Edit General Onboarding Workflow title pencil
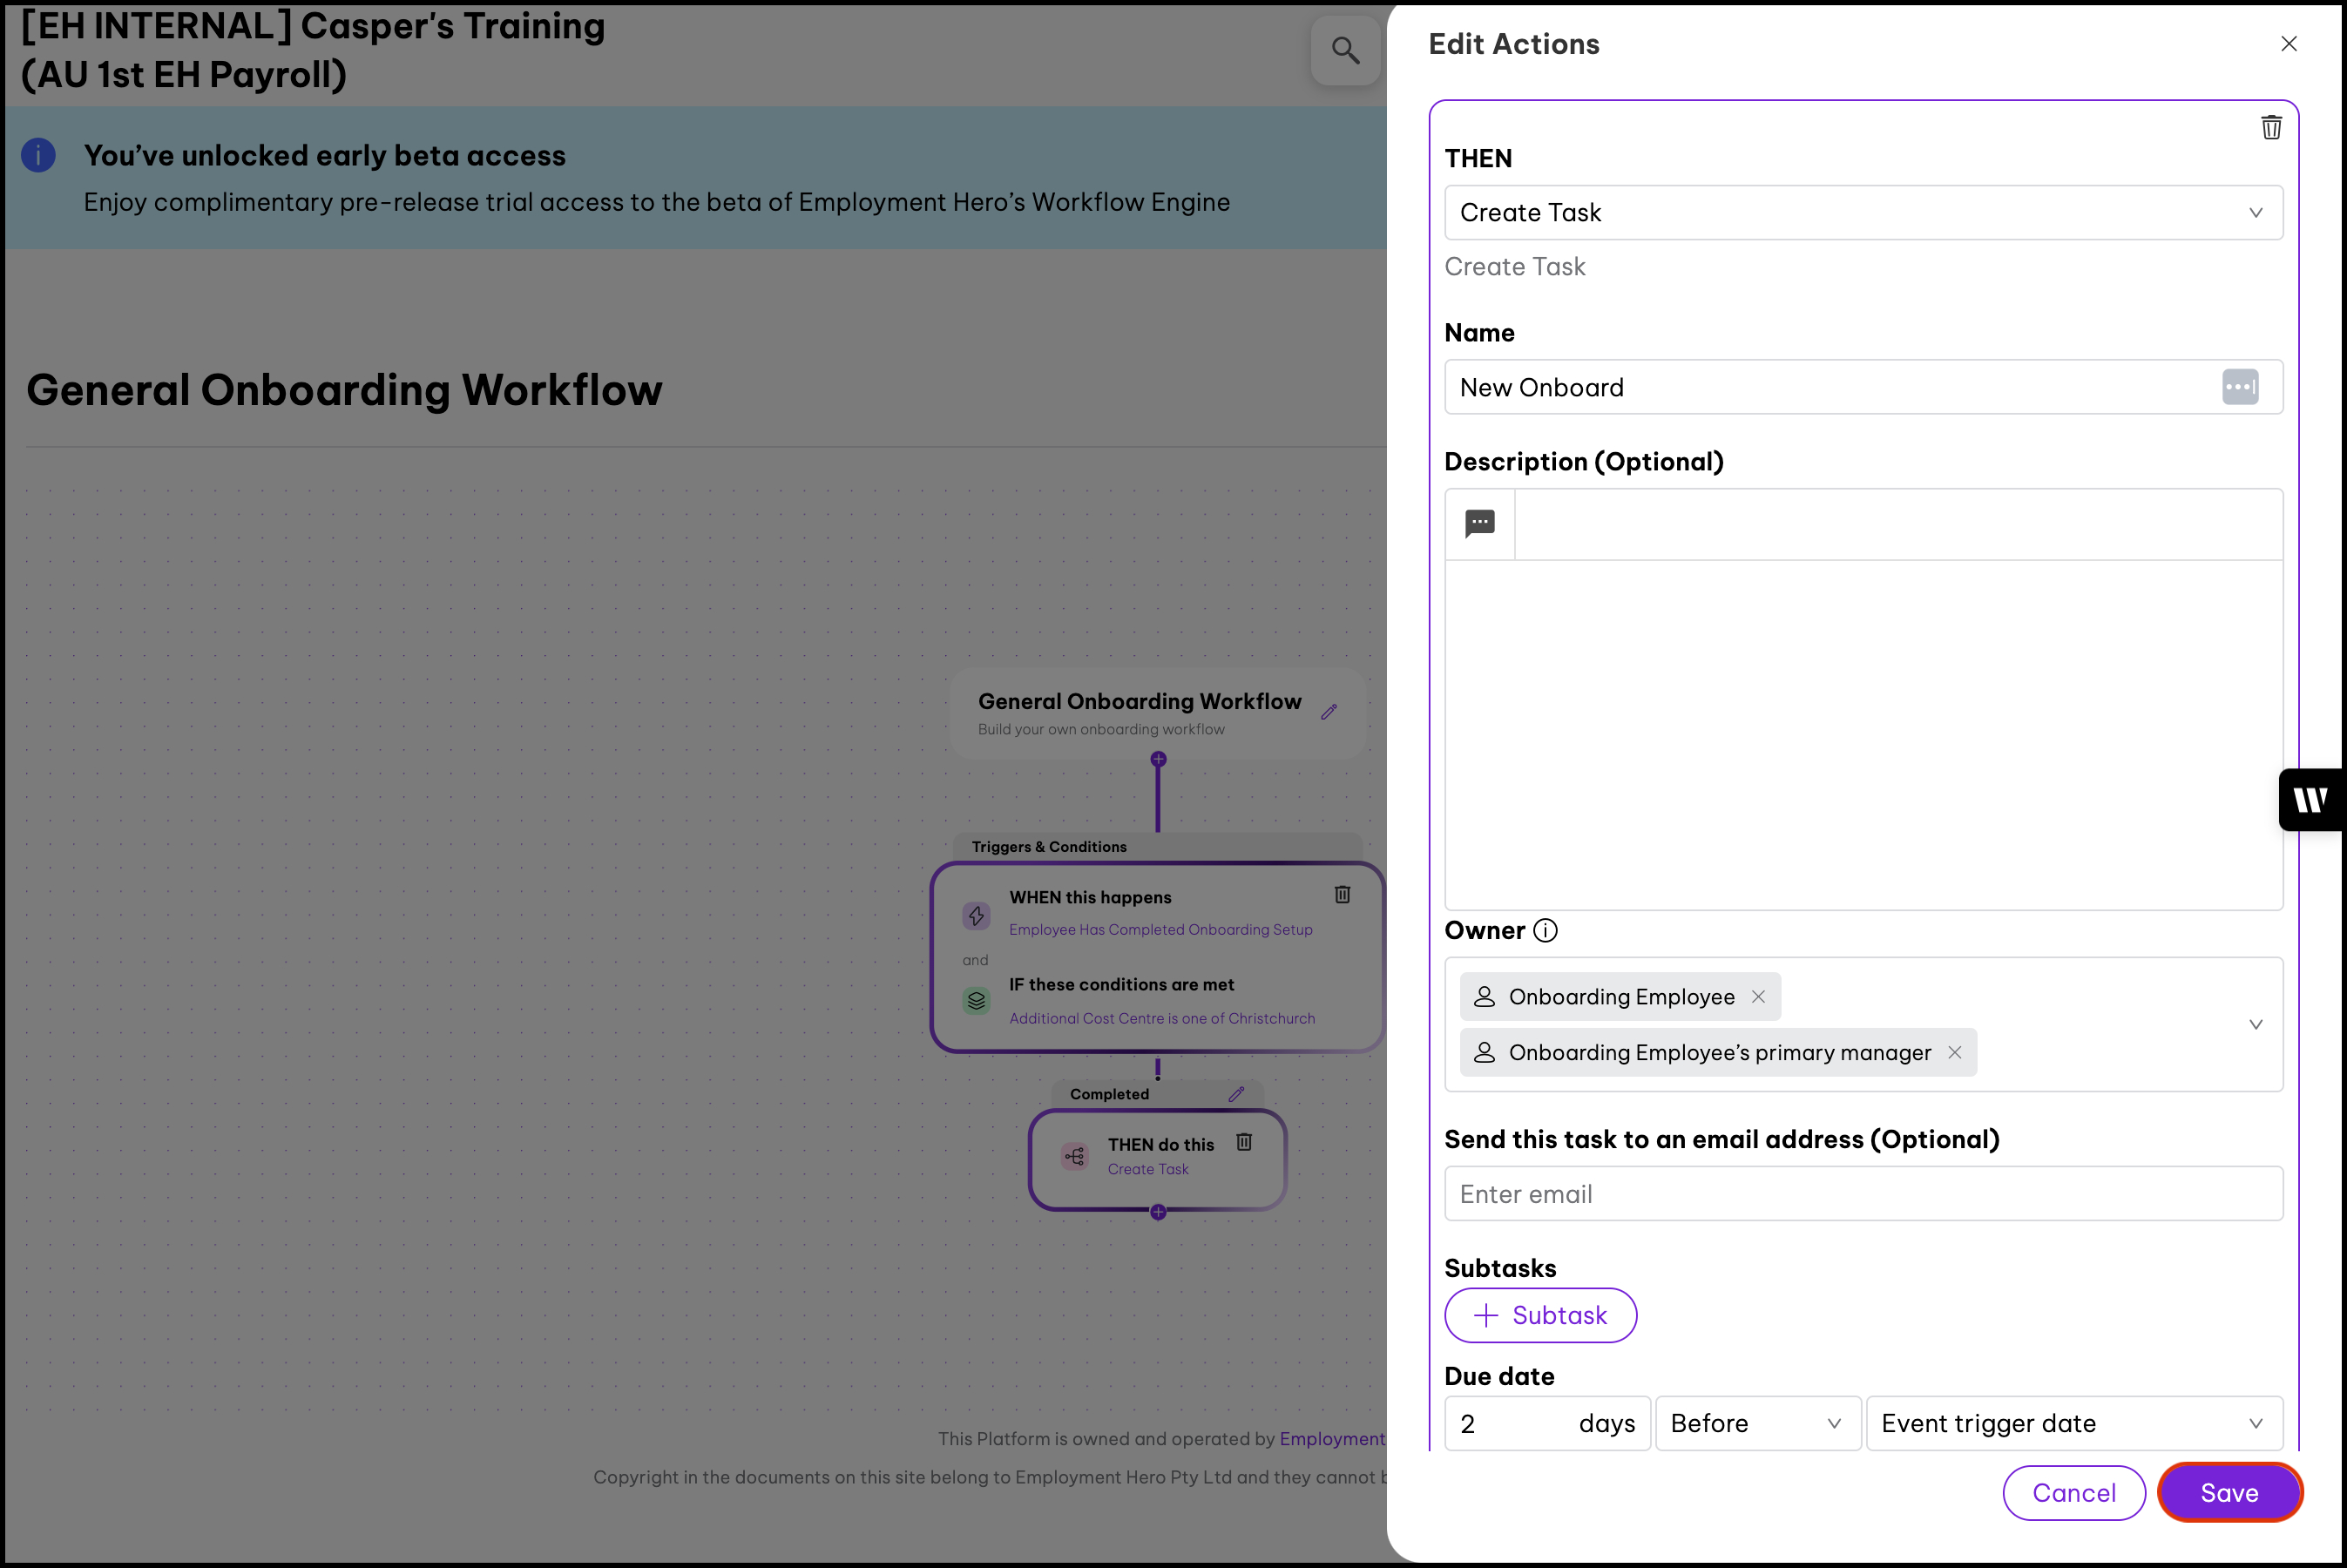The height and width of the screenshot is (1568, 2347). 1329,712
